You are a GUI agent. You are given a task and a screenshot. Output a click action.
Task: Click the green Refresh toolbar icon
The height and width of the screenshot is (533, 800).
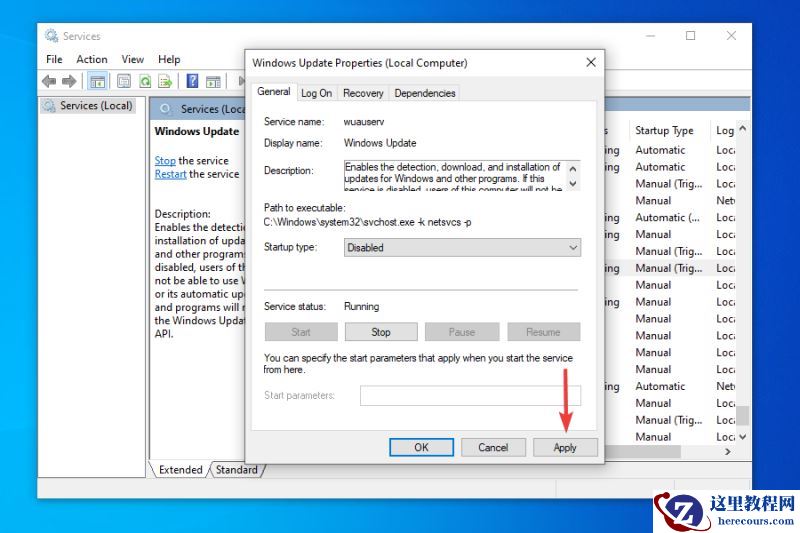coord(145,81)
